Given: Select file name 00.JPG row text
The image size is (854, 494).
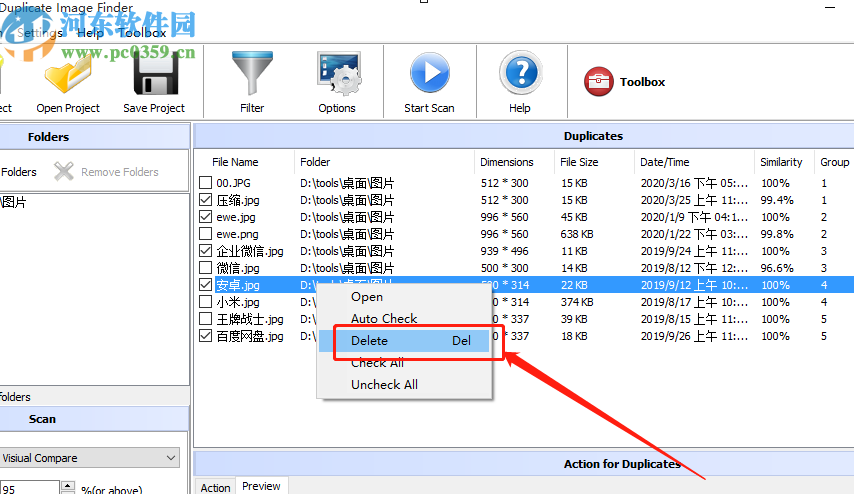Looking at the screenshot, I should tap(233, 183).
